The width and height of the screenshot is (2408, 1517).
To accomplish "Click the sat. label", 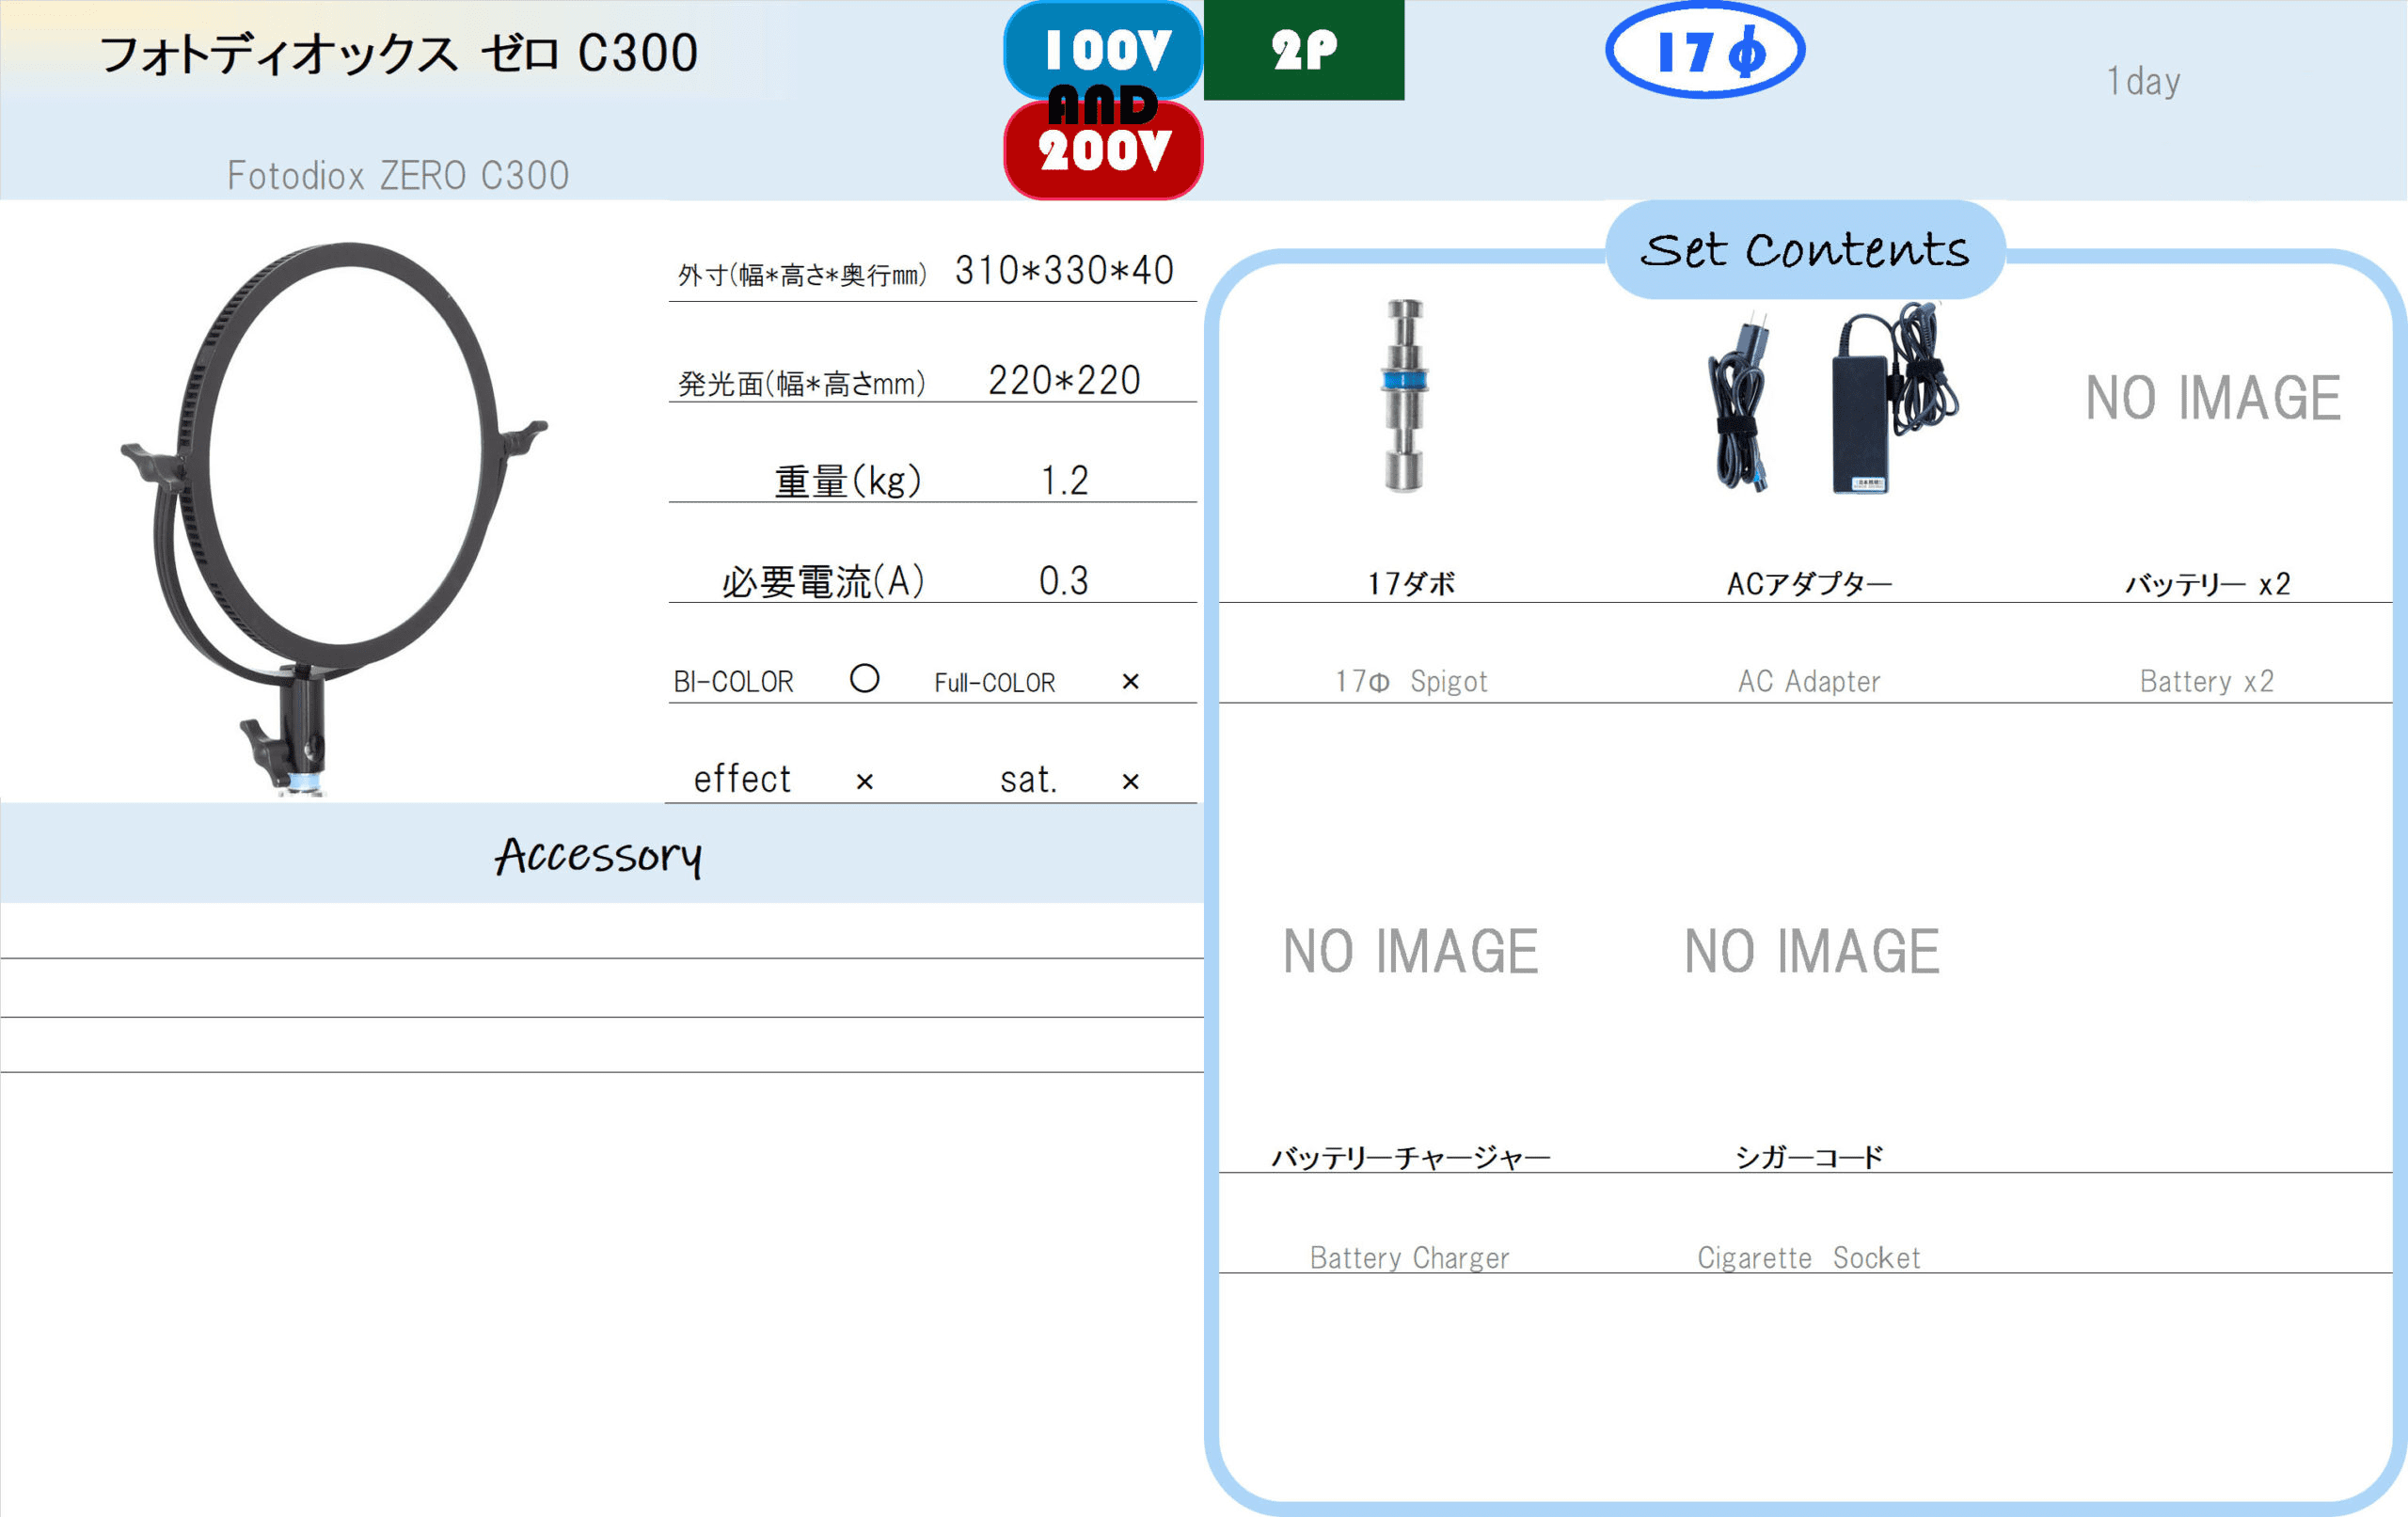I will (1028, 780).
